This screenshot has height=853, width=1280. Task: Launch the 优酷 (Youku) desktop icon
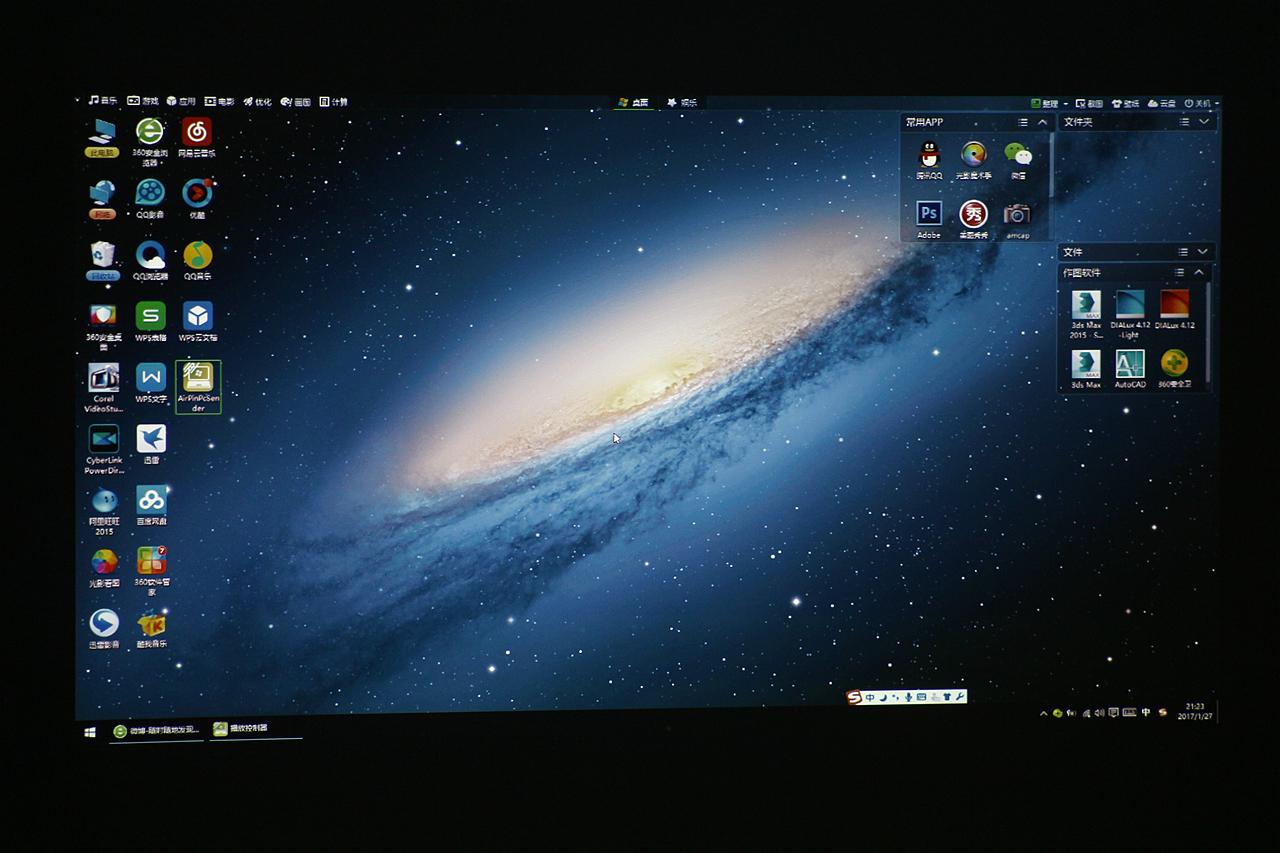[197, 199]
